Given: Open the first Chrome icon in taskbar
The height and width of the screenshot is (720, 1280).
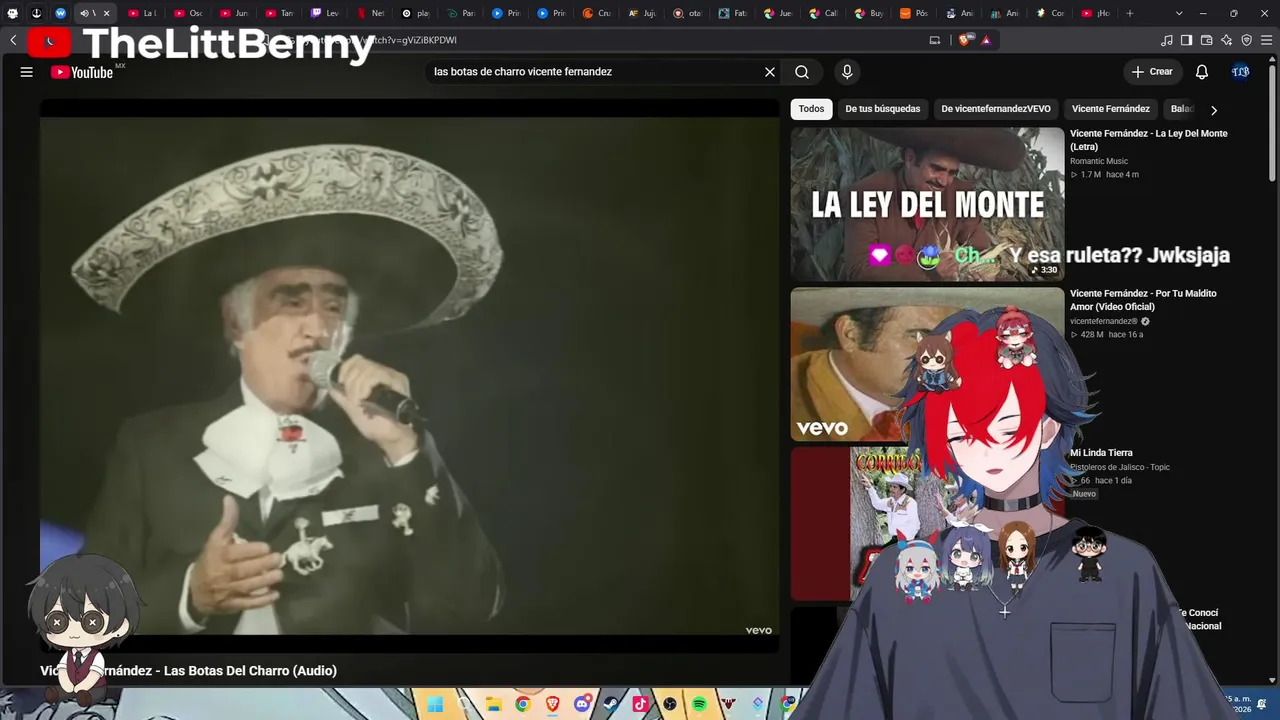Looking at the screenshot, I should coord(523,705).
